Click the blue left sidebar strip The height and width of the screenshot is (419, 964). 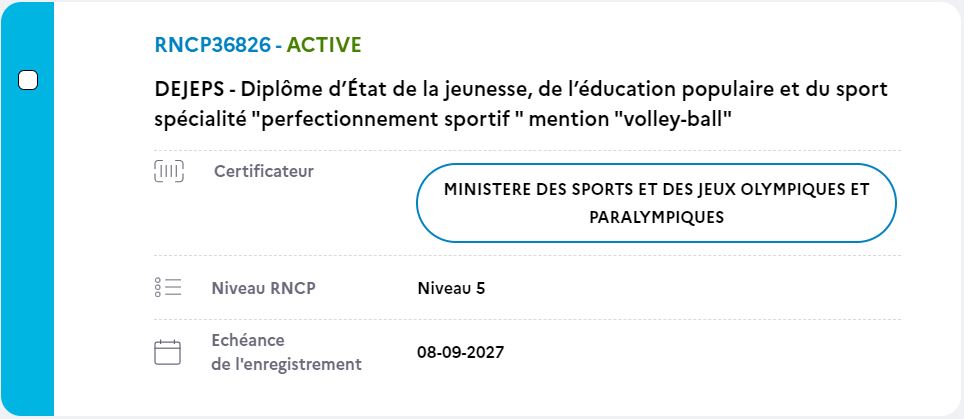(27, 209)
